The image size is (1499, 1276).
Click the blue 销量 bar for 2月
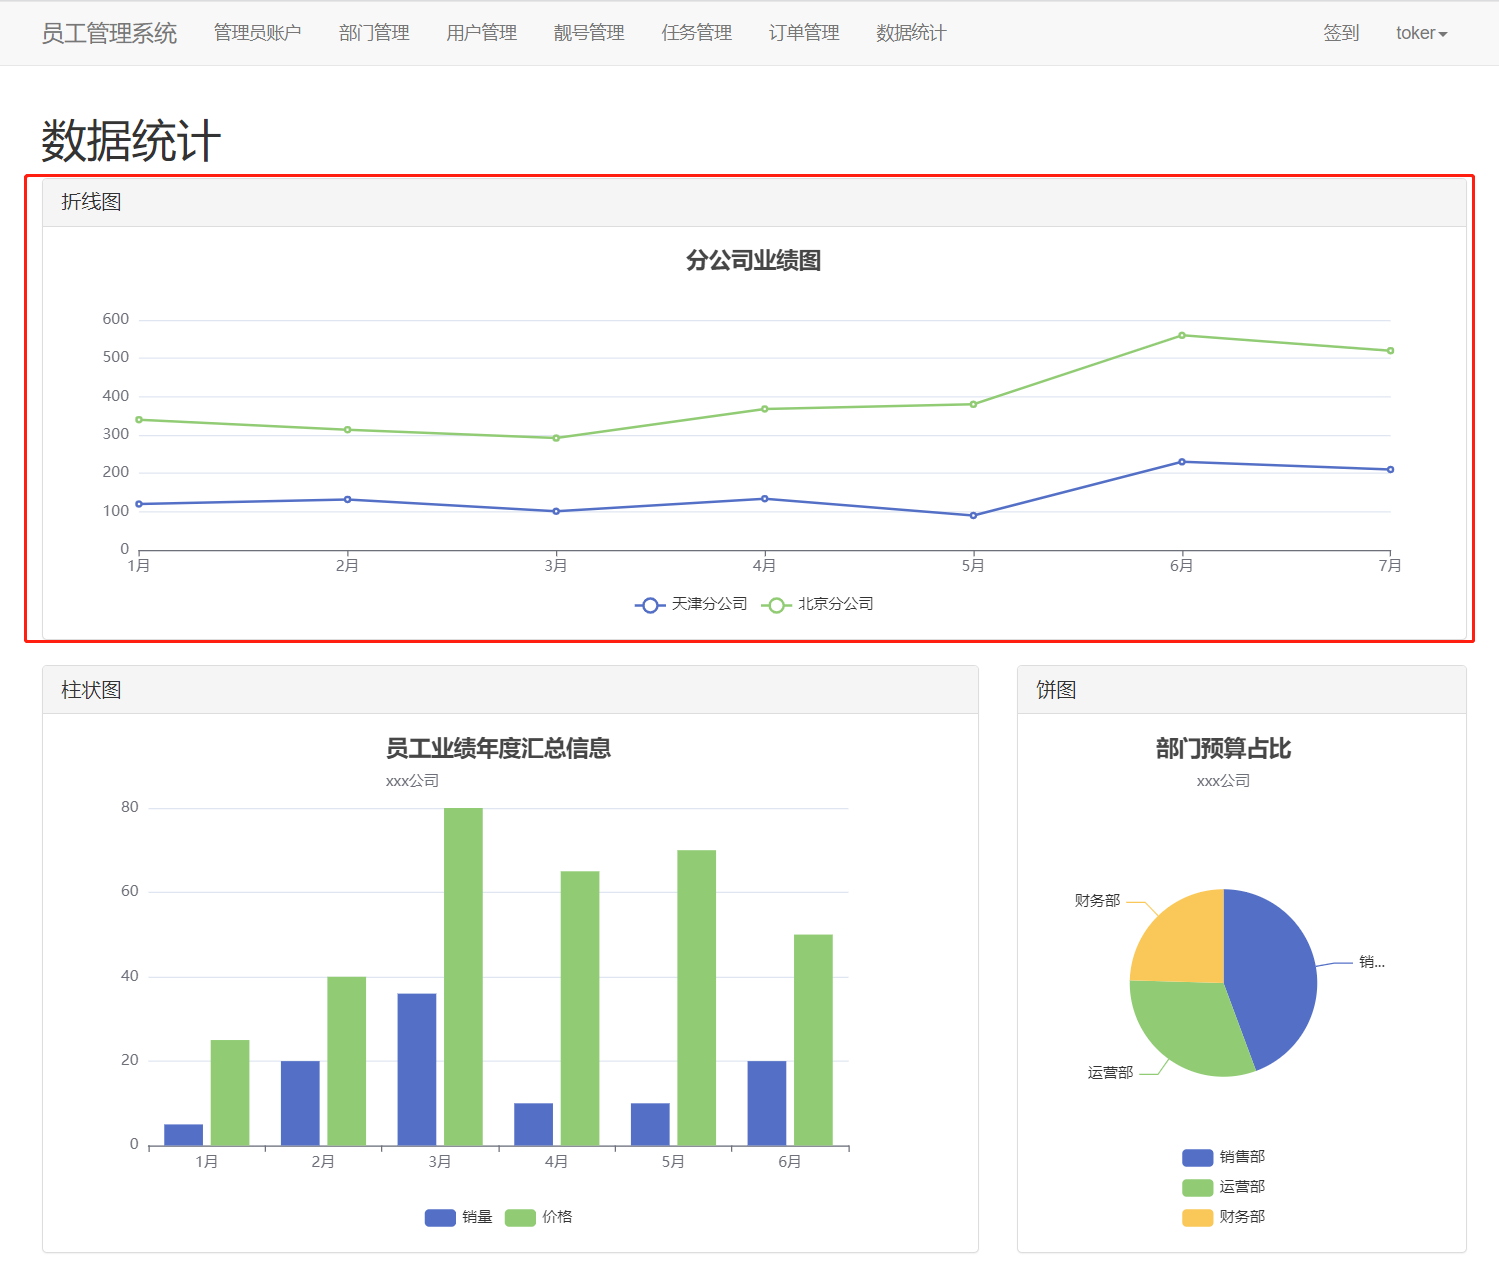[300, 1103]
